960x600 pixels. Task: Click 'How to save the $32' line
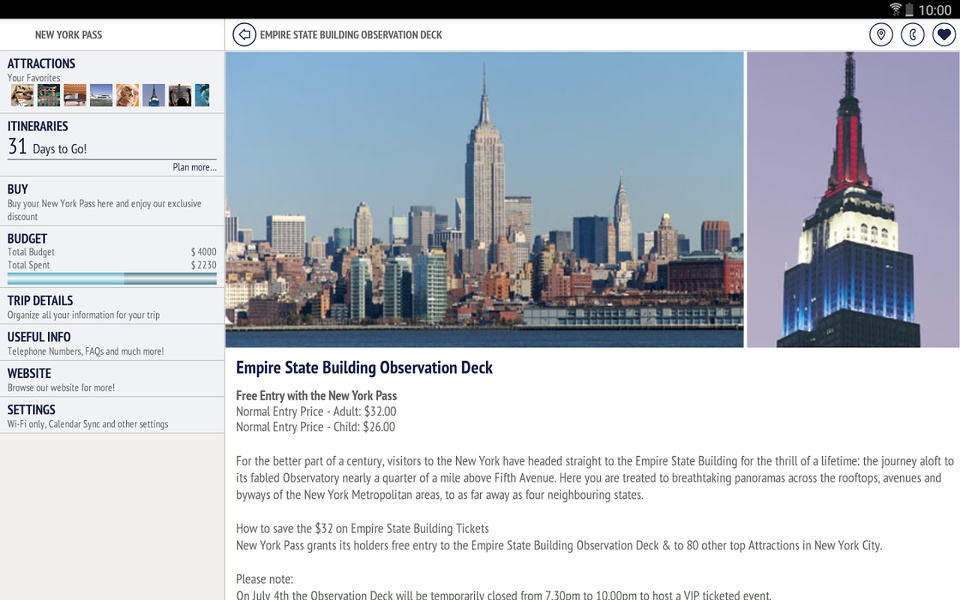click(x=362, y=528)
